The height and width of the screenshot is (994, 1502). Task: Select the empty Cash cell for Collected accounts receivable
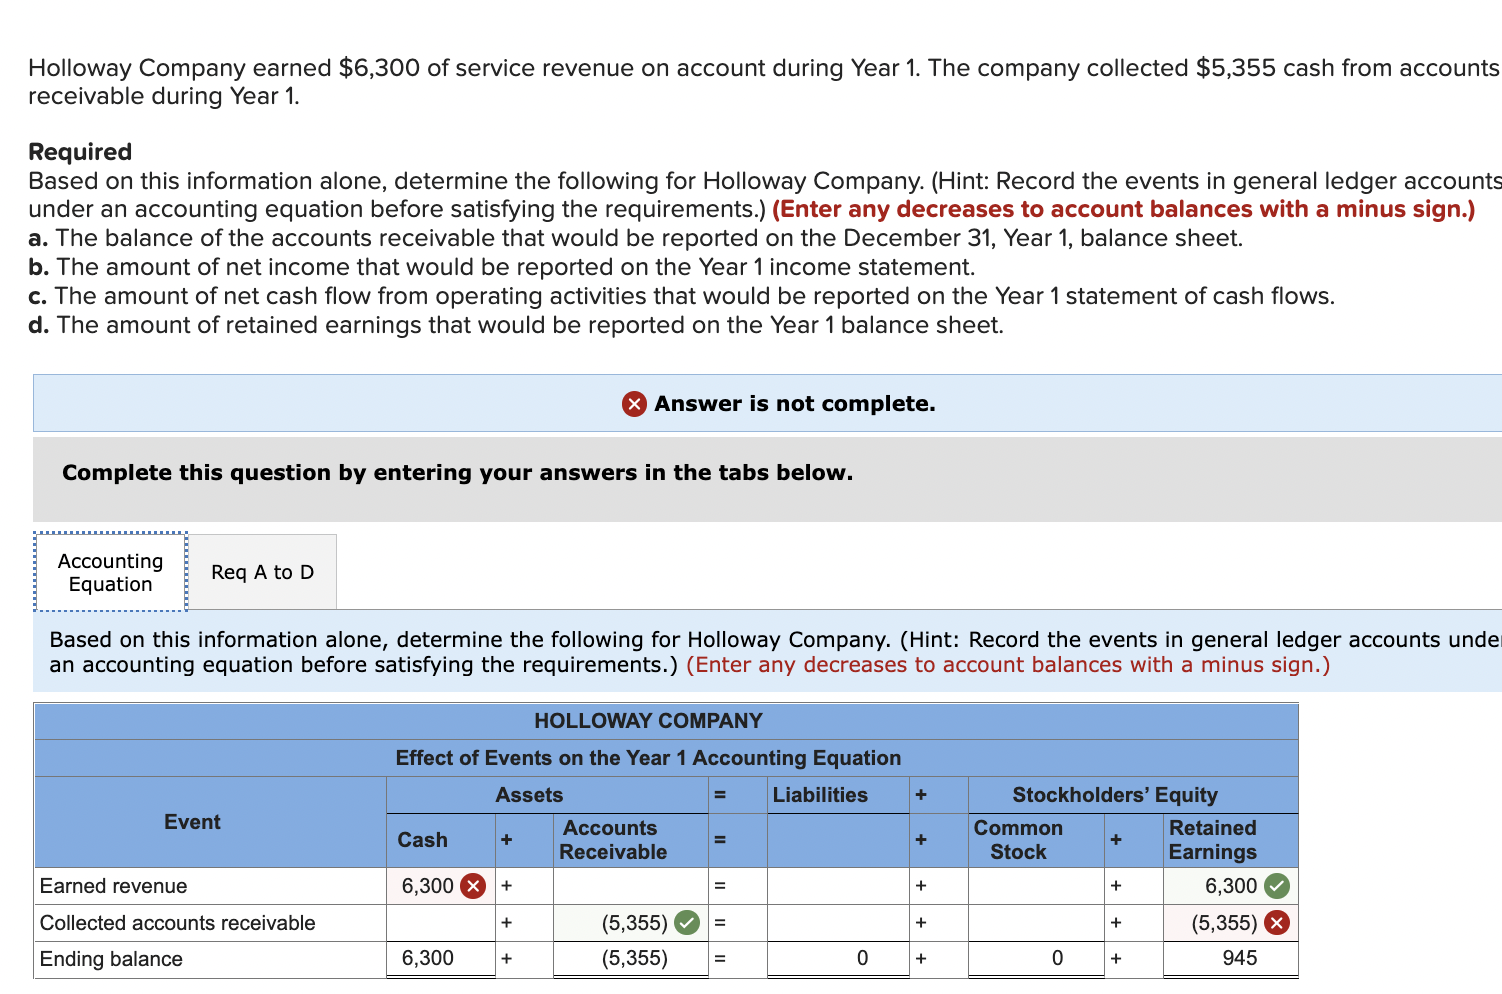click(x=440, y=923)
